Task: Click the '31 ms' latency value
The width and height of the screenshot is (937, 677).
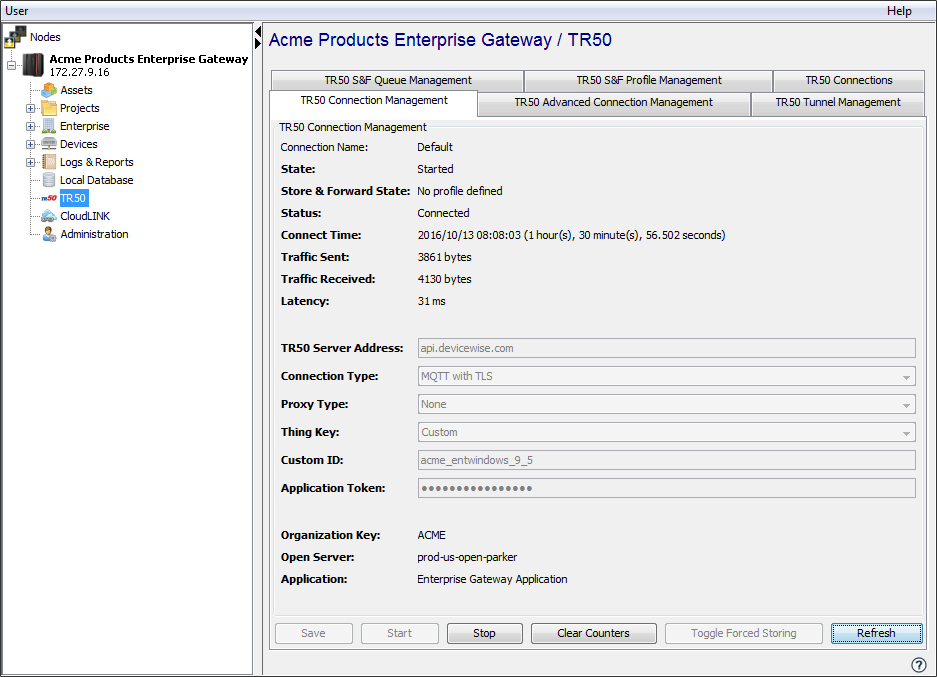Action: pos(431,301)
